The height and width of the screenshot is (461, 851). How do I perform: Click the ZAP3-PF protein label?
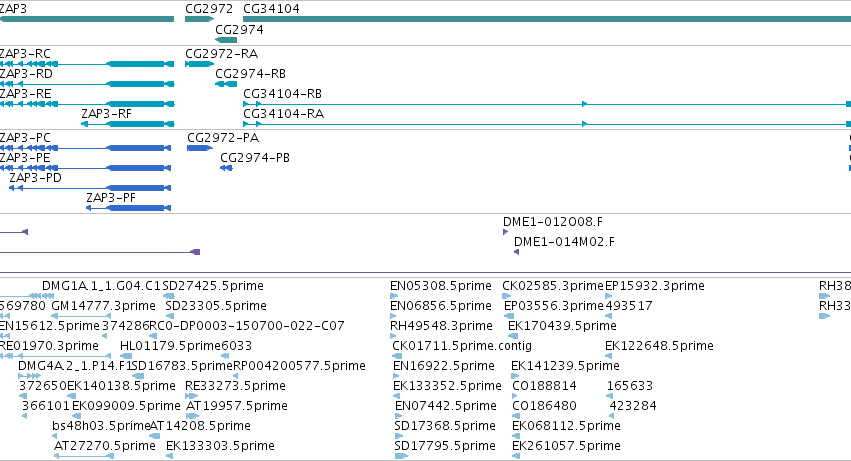tap(111, 198)
